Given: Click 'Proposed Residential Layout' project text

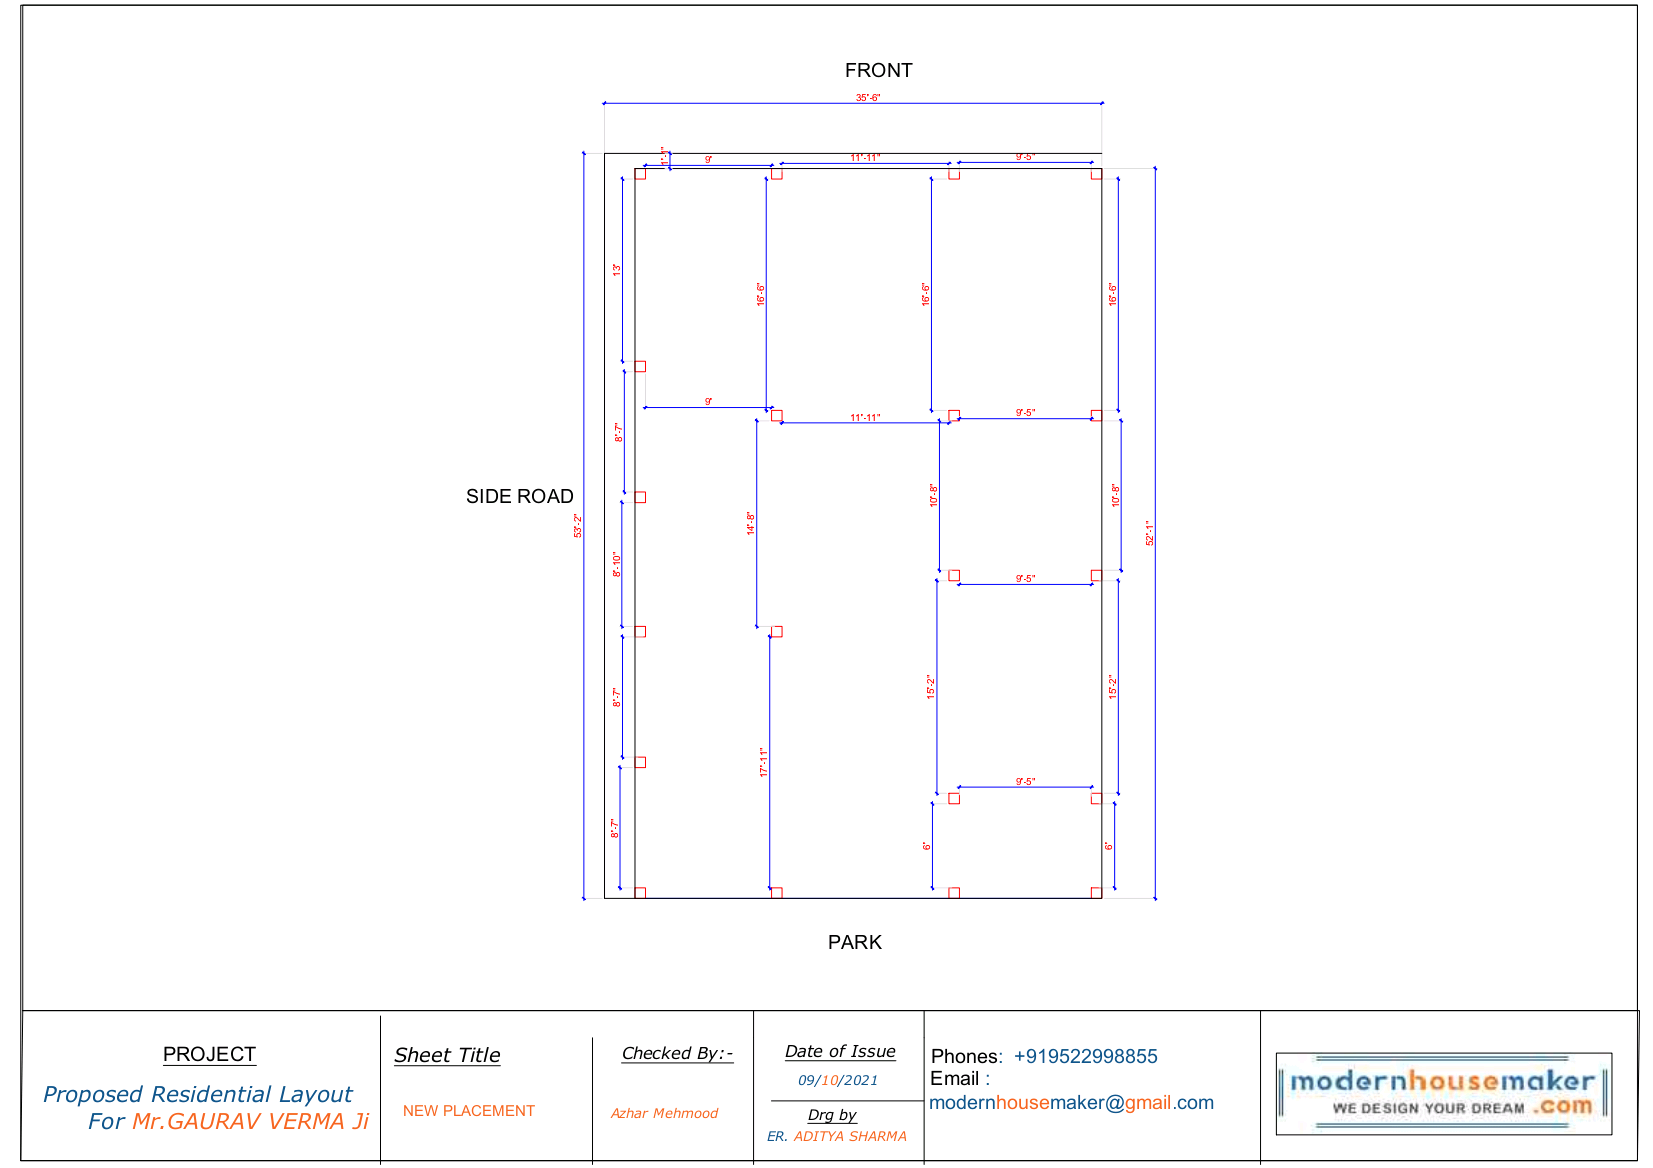Looking at the screenshot, I should click(198, 1094).
